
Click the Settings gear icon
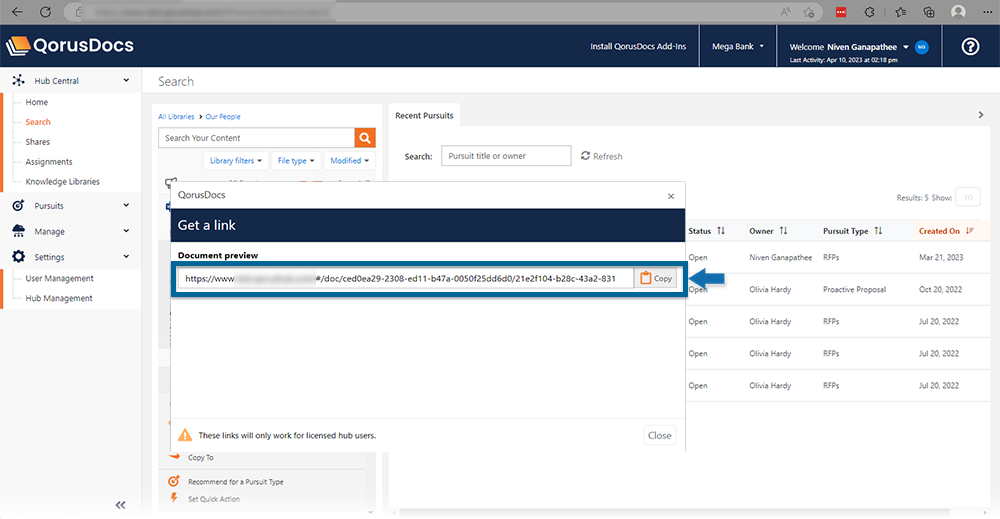pyautogui.click(x=18, y=256)
